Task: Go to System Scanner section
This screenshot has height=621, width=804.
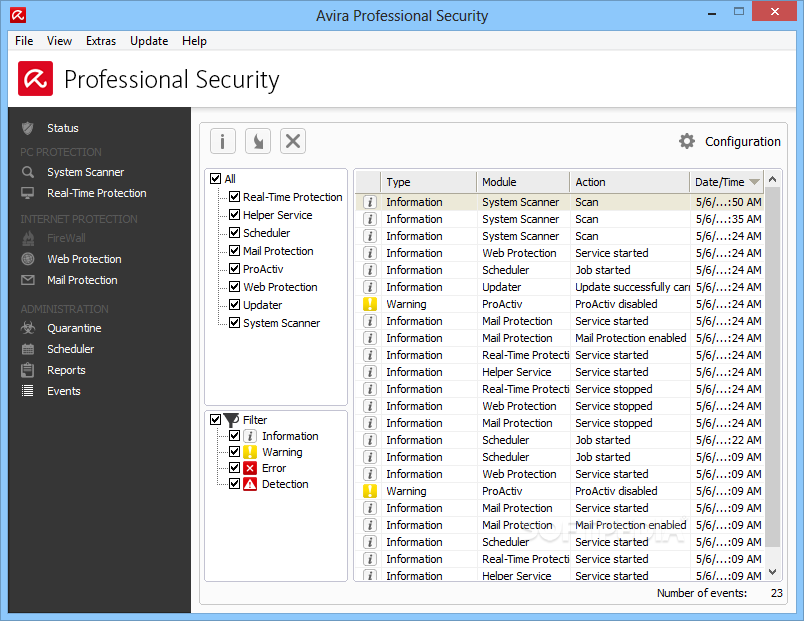Action: click(86, 172)
